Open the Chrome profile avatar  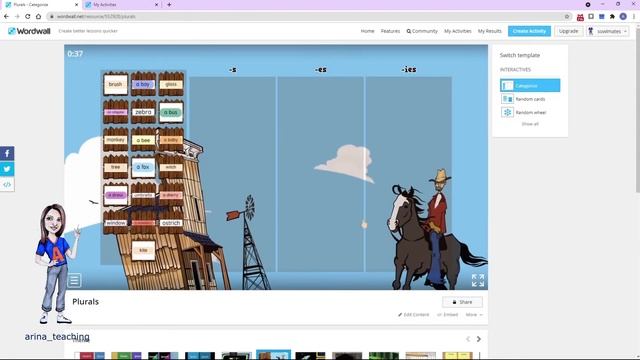coord(623,16)
